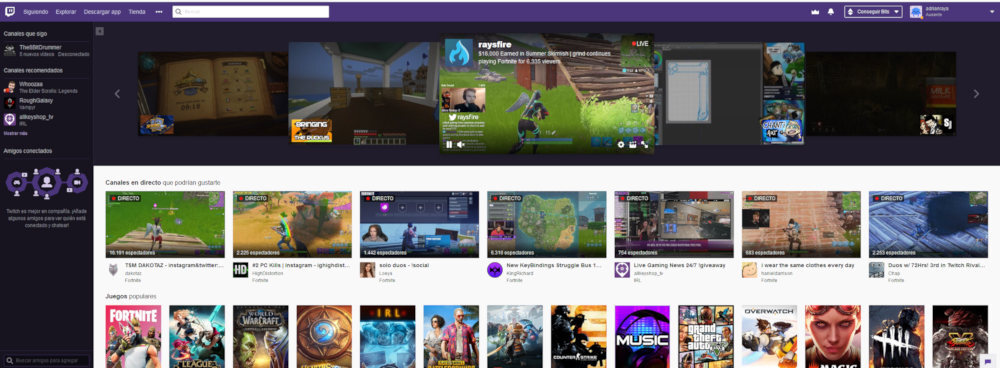The image size is (1000, 368).
Task: Toggle fullscreen on featured player
Action: click(645, 145)
